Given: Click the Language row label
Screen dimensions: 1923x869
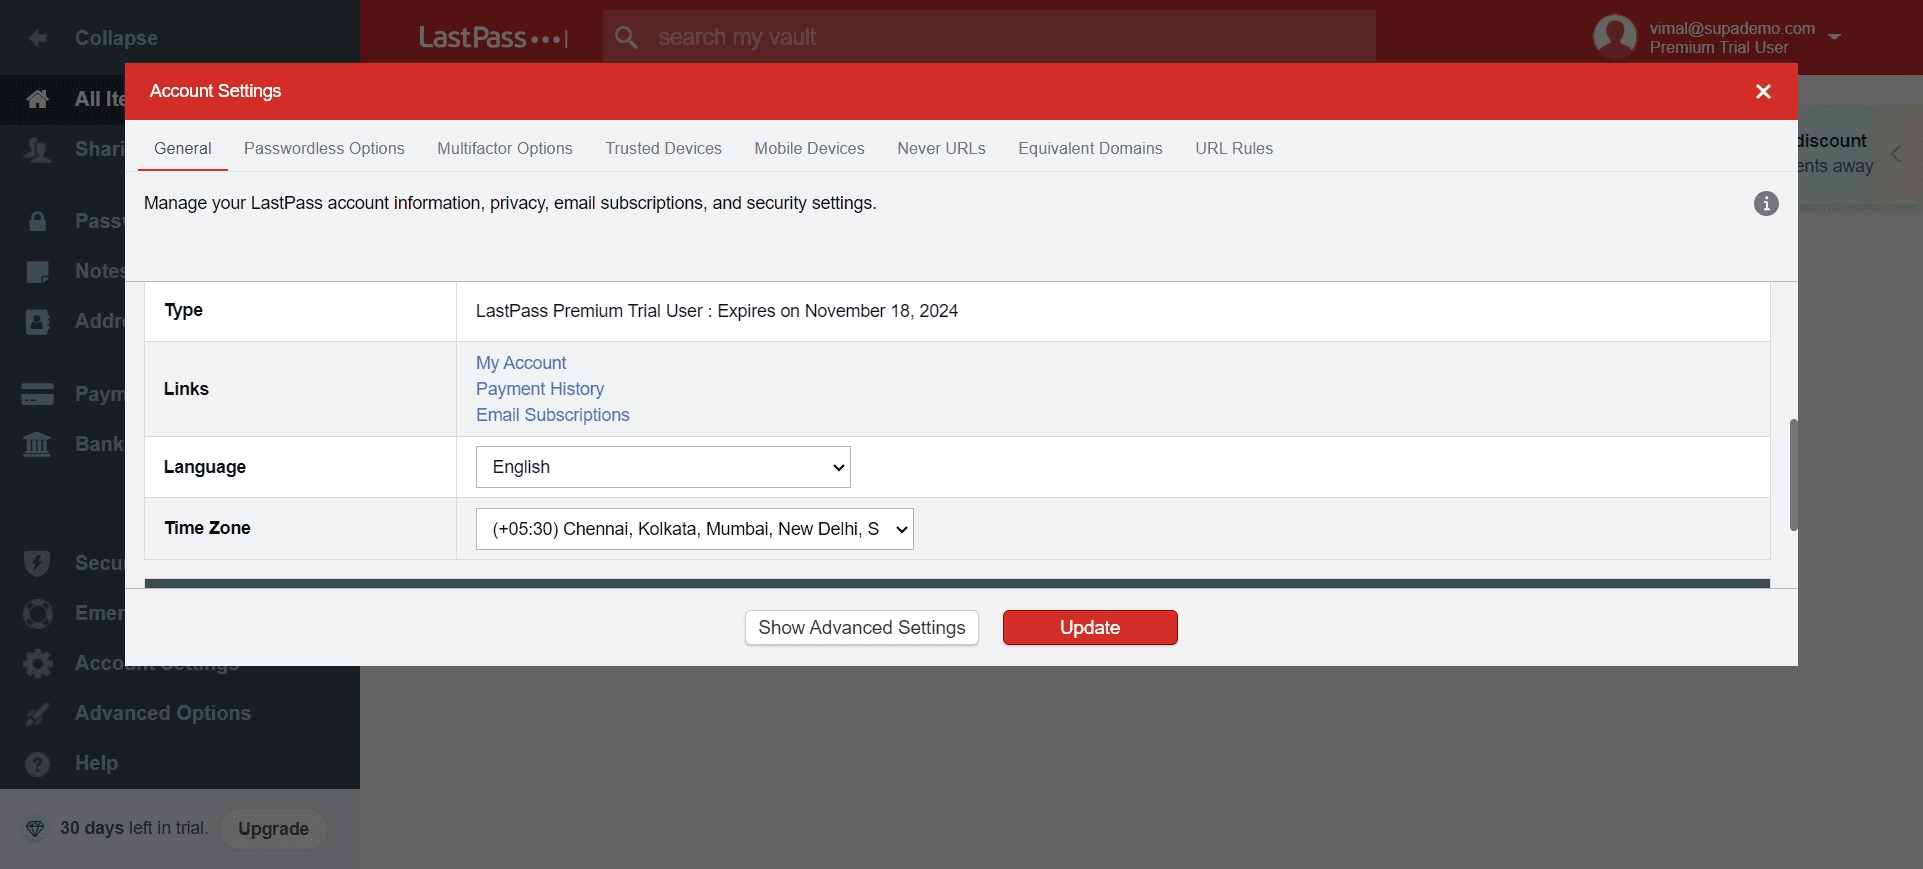Looking at the screenshot, I should click(205, 467).
